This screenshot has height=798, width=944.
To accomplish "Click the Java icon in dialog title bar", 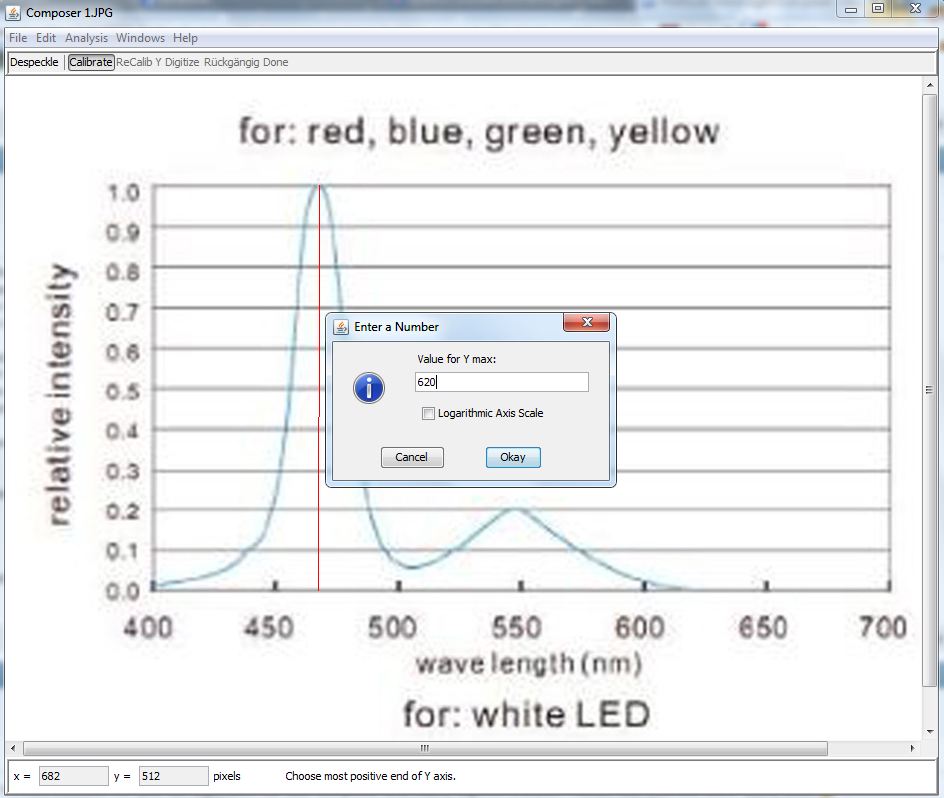I will coord(341,327).
